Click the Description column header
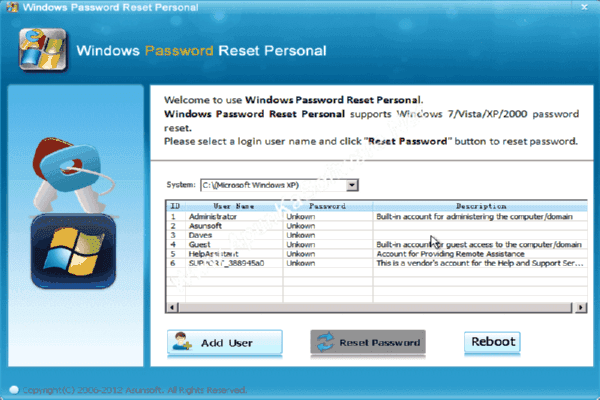The width and height of the screenshot is (600, 400). [480, 206]
